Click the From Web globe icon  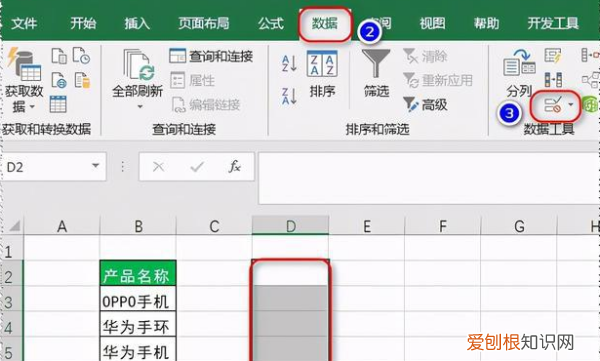[59, 80]
